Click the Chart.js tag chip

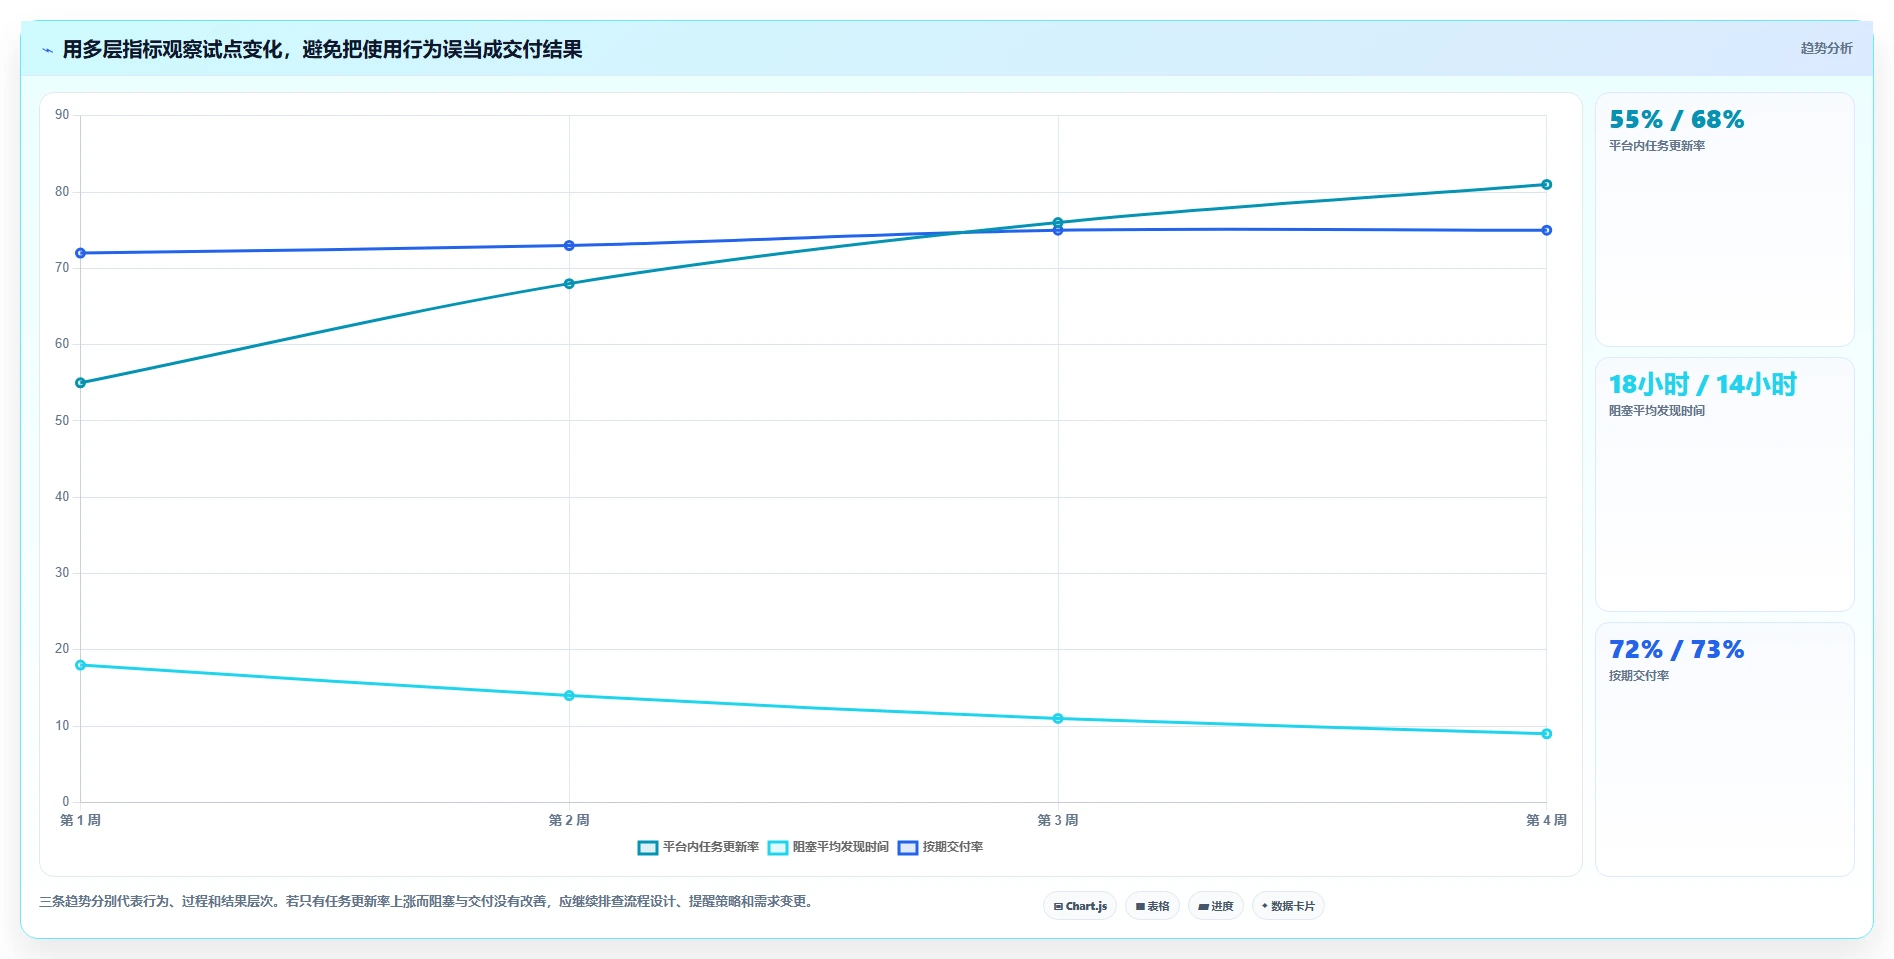1080,906
